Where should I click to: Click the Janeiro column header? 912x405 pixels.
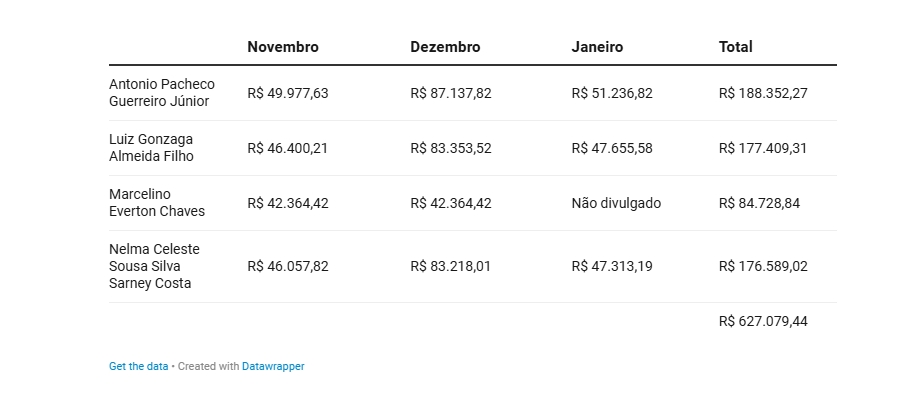(597, 47)
